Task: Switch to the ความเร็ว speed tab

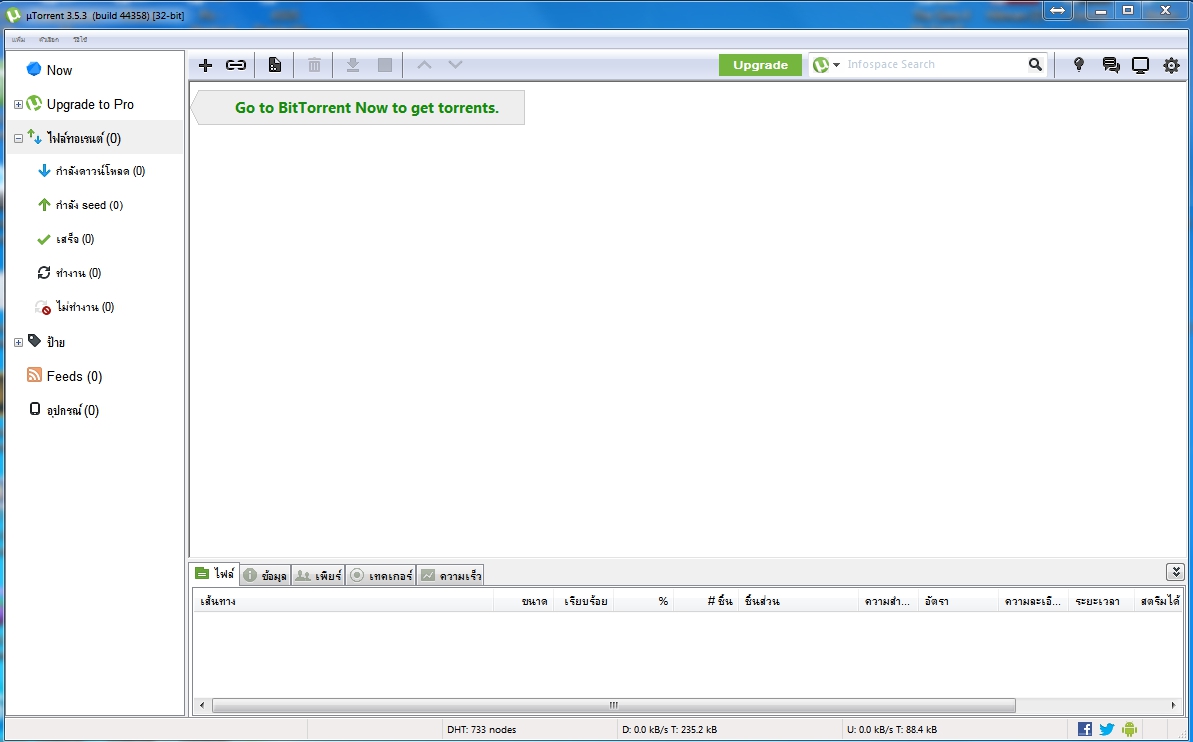Action: tap(450, 575)
